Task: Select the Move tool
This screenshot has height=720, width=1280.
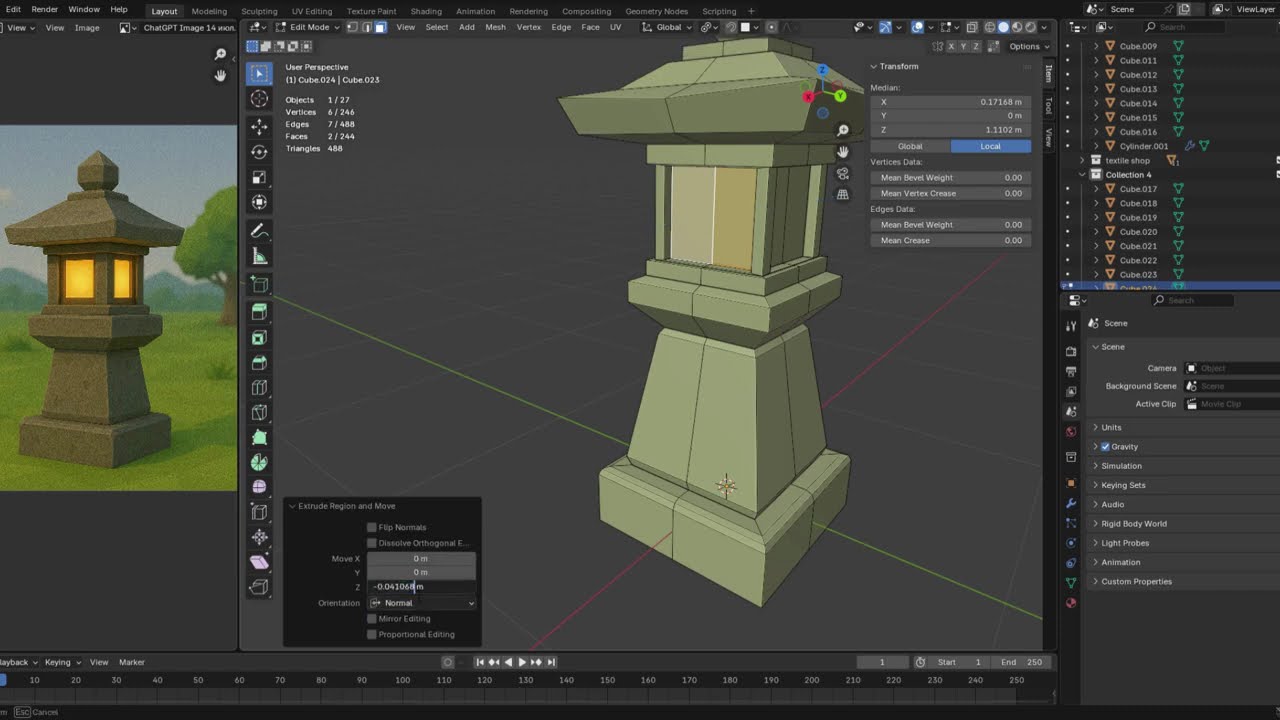Action: click(259, 127)
